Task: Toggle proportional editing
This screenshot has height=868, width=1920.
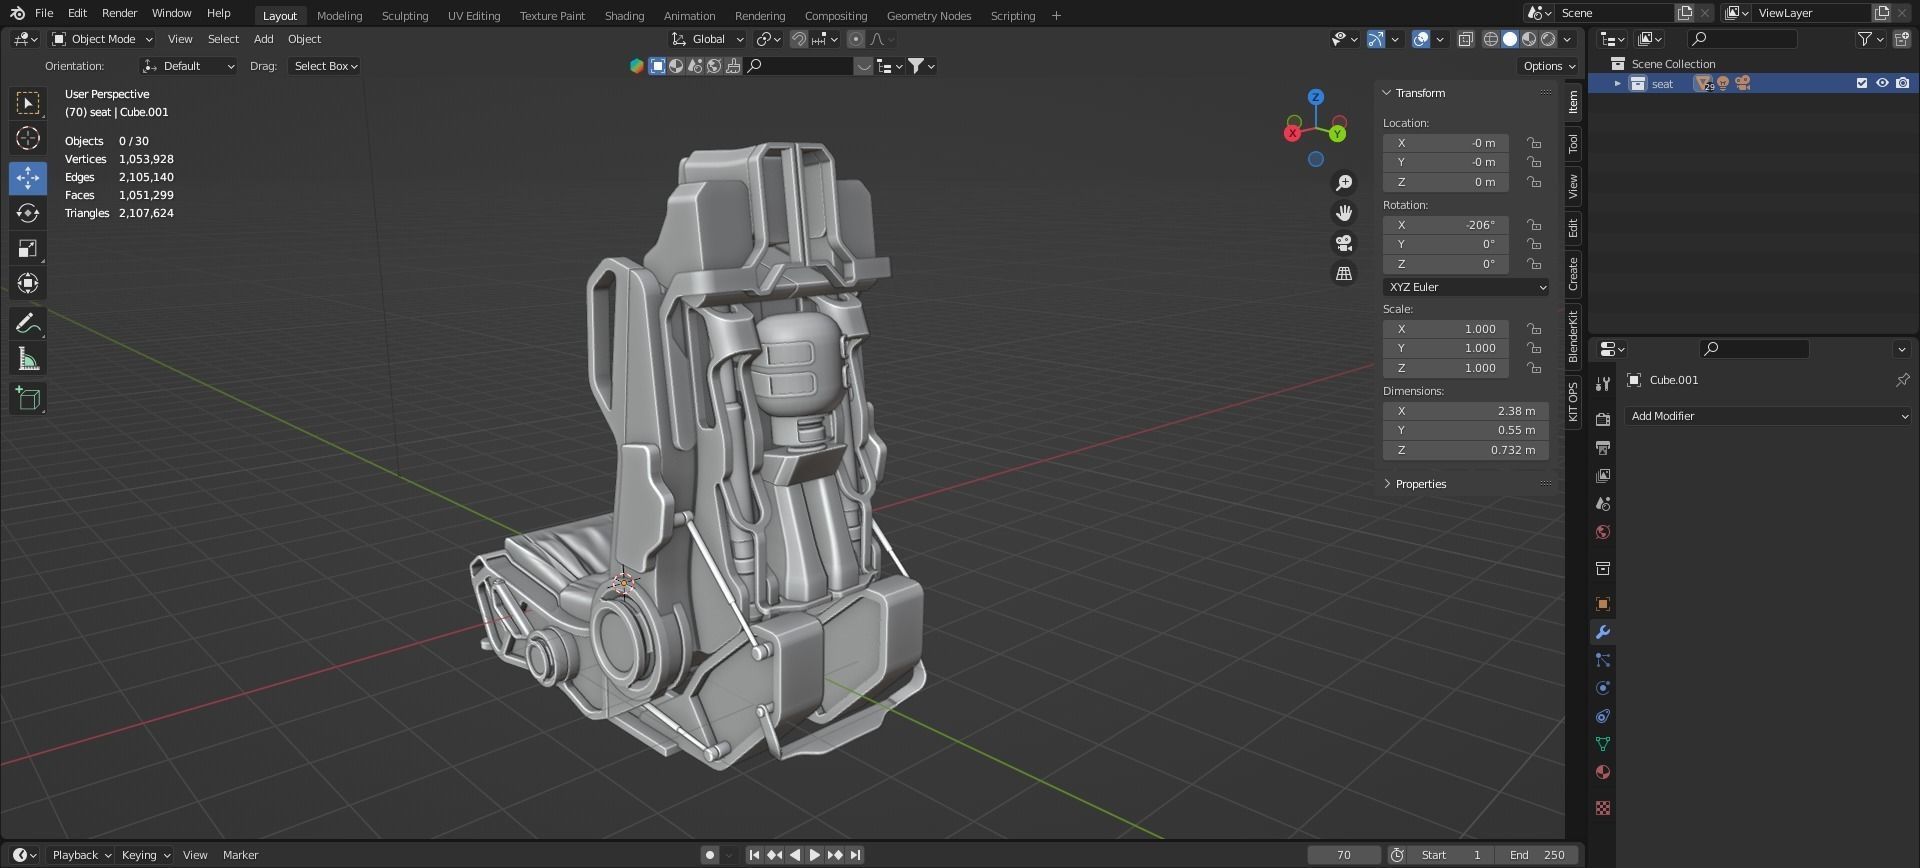Action: point(855,39)
